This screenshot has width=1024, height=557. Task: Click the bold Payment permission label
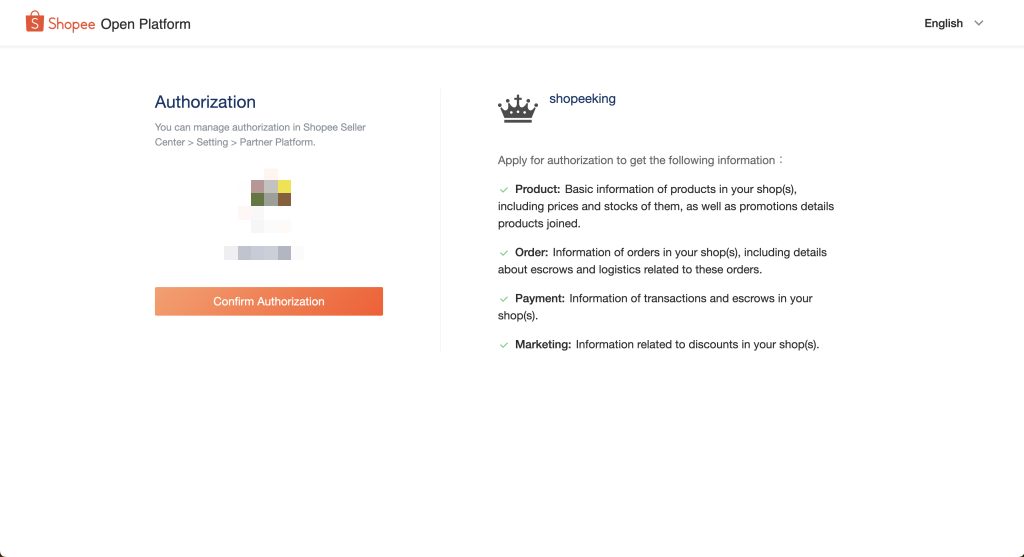540,298
